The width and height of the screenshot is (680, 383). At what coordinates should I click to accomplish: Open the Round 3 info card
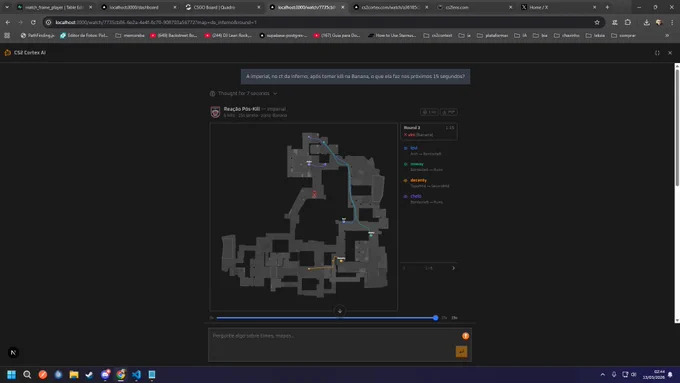tap(428, 131)
